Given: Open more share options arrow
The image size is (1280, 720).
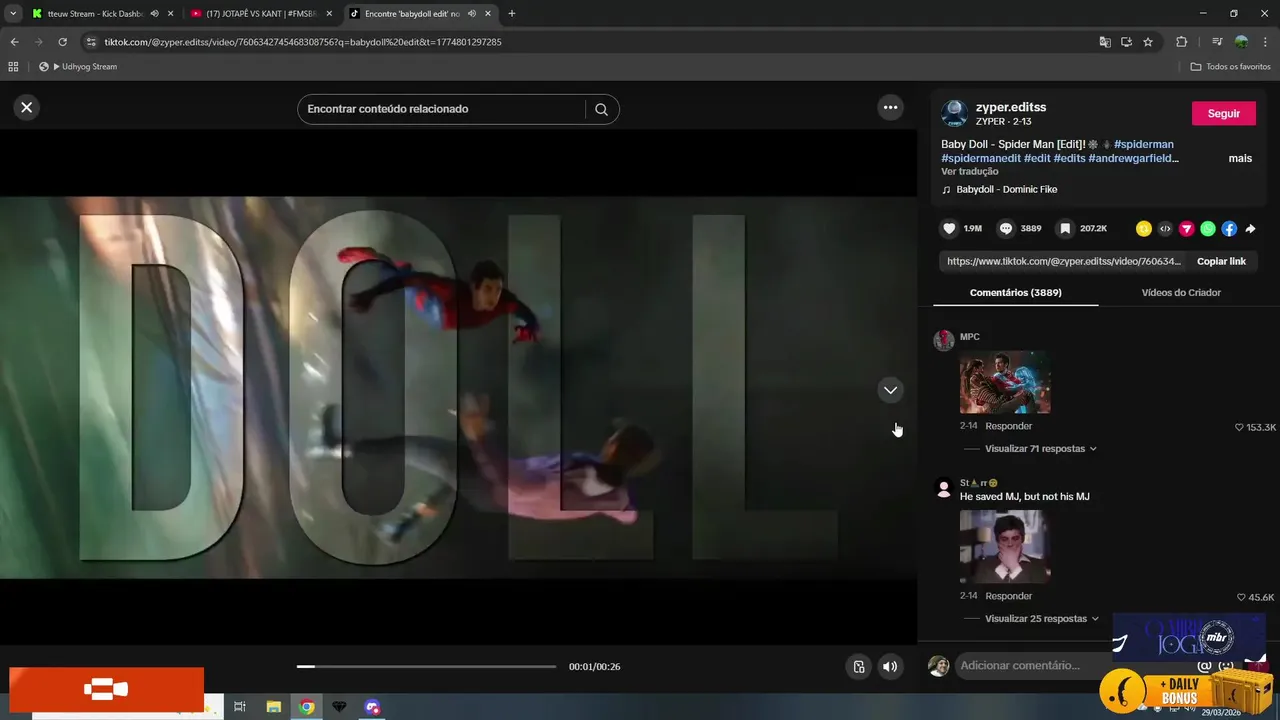Looking at the screenshot, I should tap(1250, 229).
